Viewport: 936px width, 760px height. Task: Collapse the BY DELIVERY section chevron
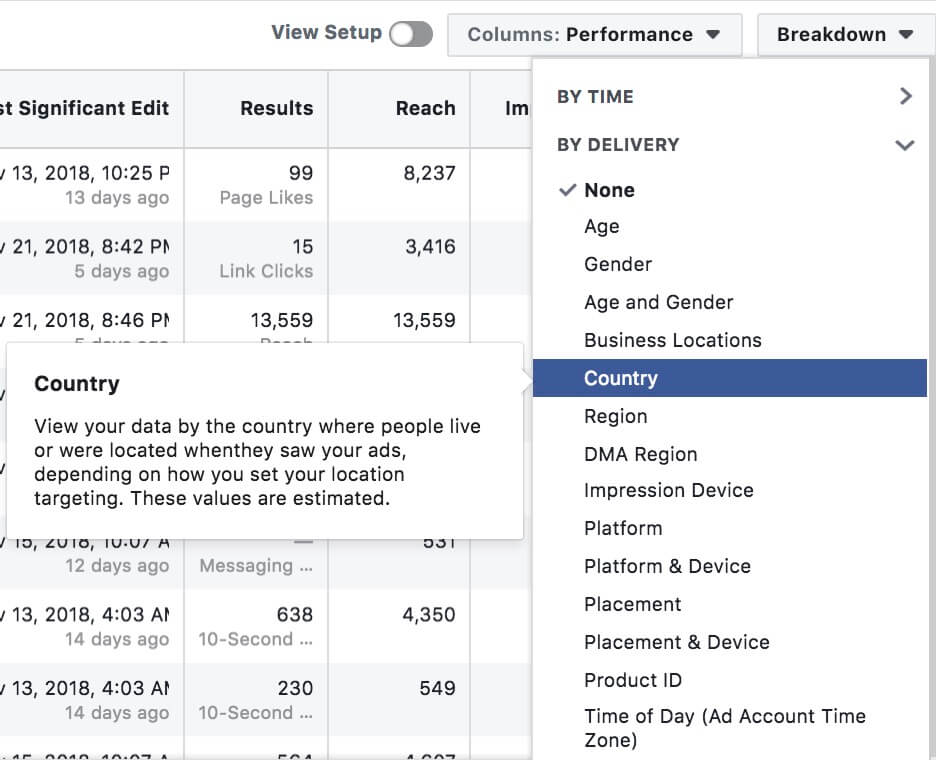pyautogui.click(x=905, y=145)
